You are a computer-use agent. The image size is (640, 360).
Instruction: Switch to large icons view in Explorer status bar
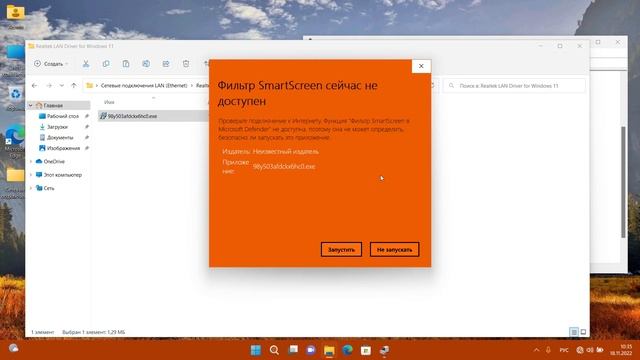583,332
